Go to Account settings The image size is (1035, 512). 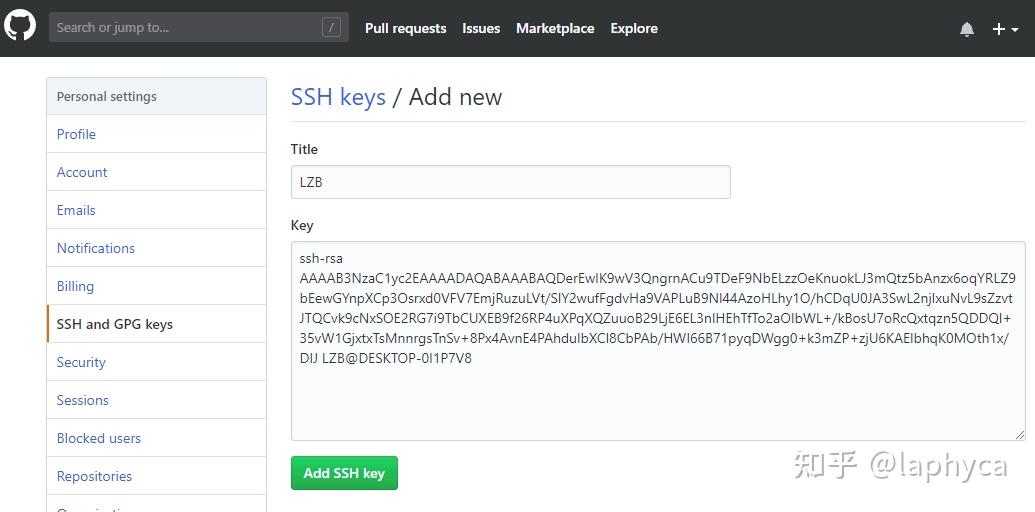(x=82, y=172)
